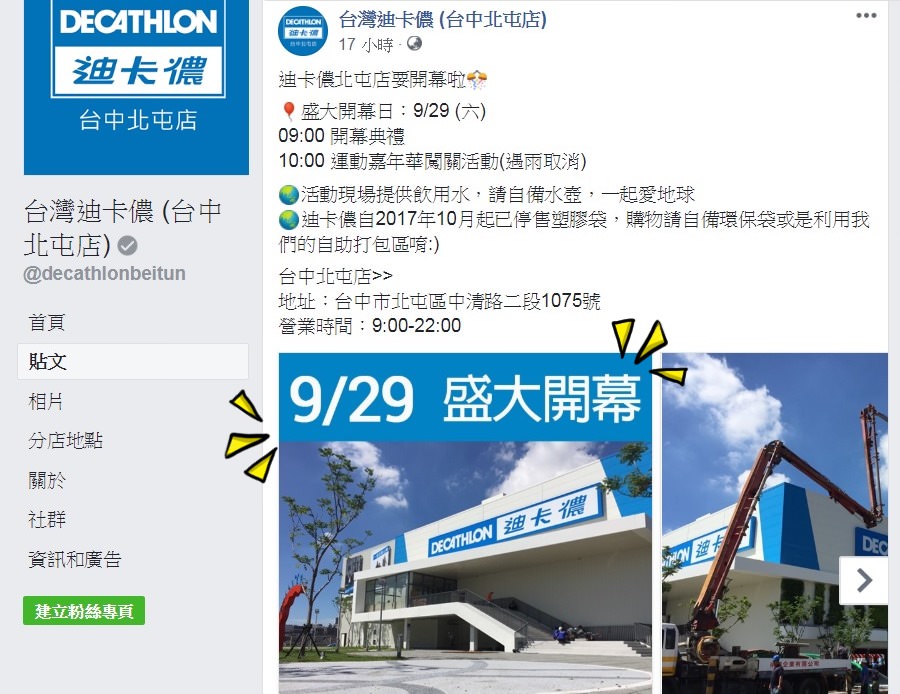Open 相片 in the page sidebar
Screen dimensions: 900x694
coord(46,401)
